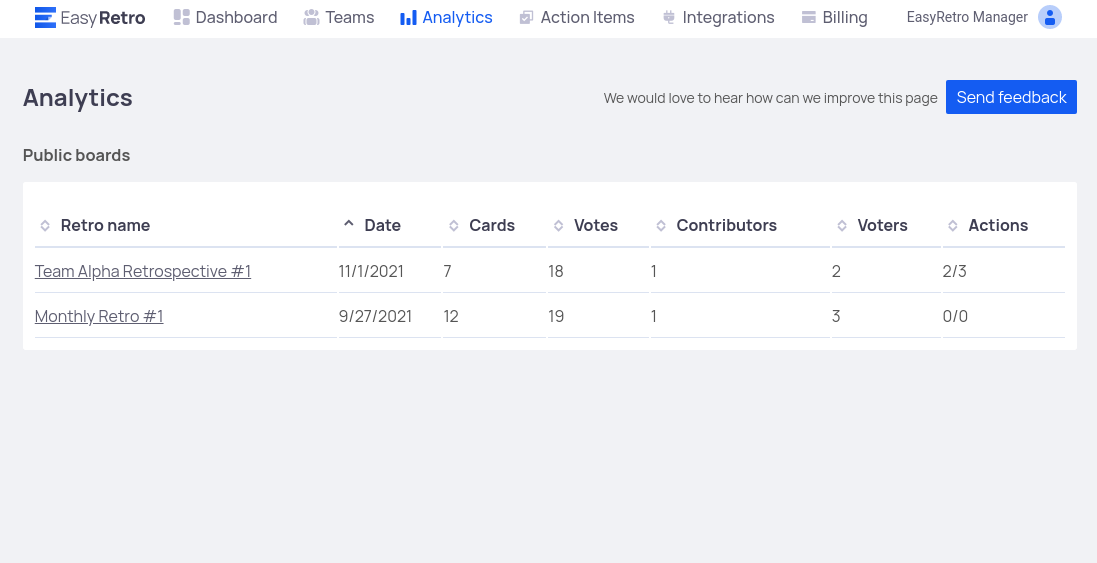Click the Analytics bar chart icon

(408, 17)
